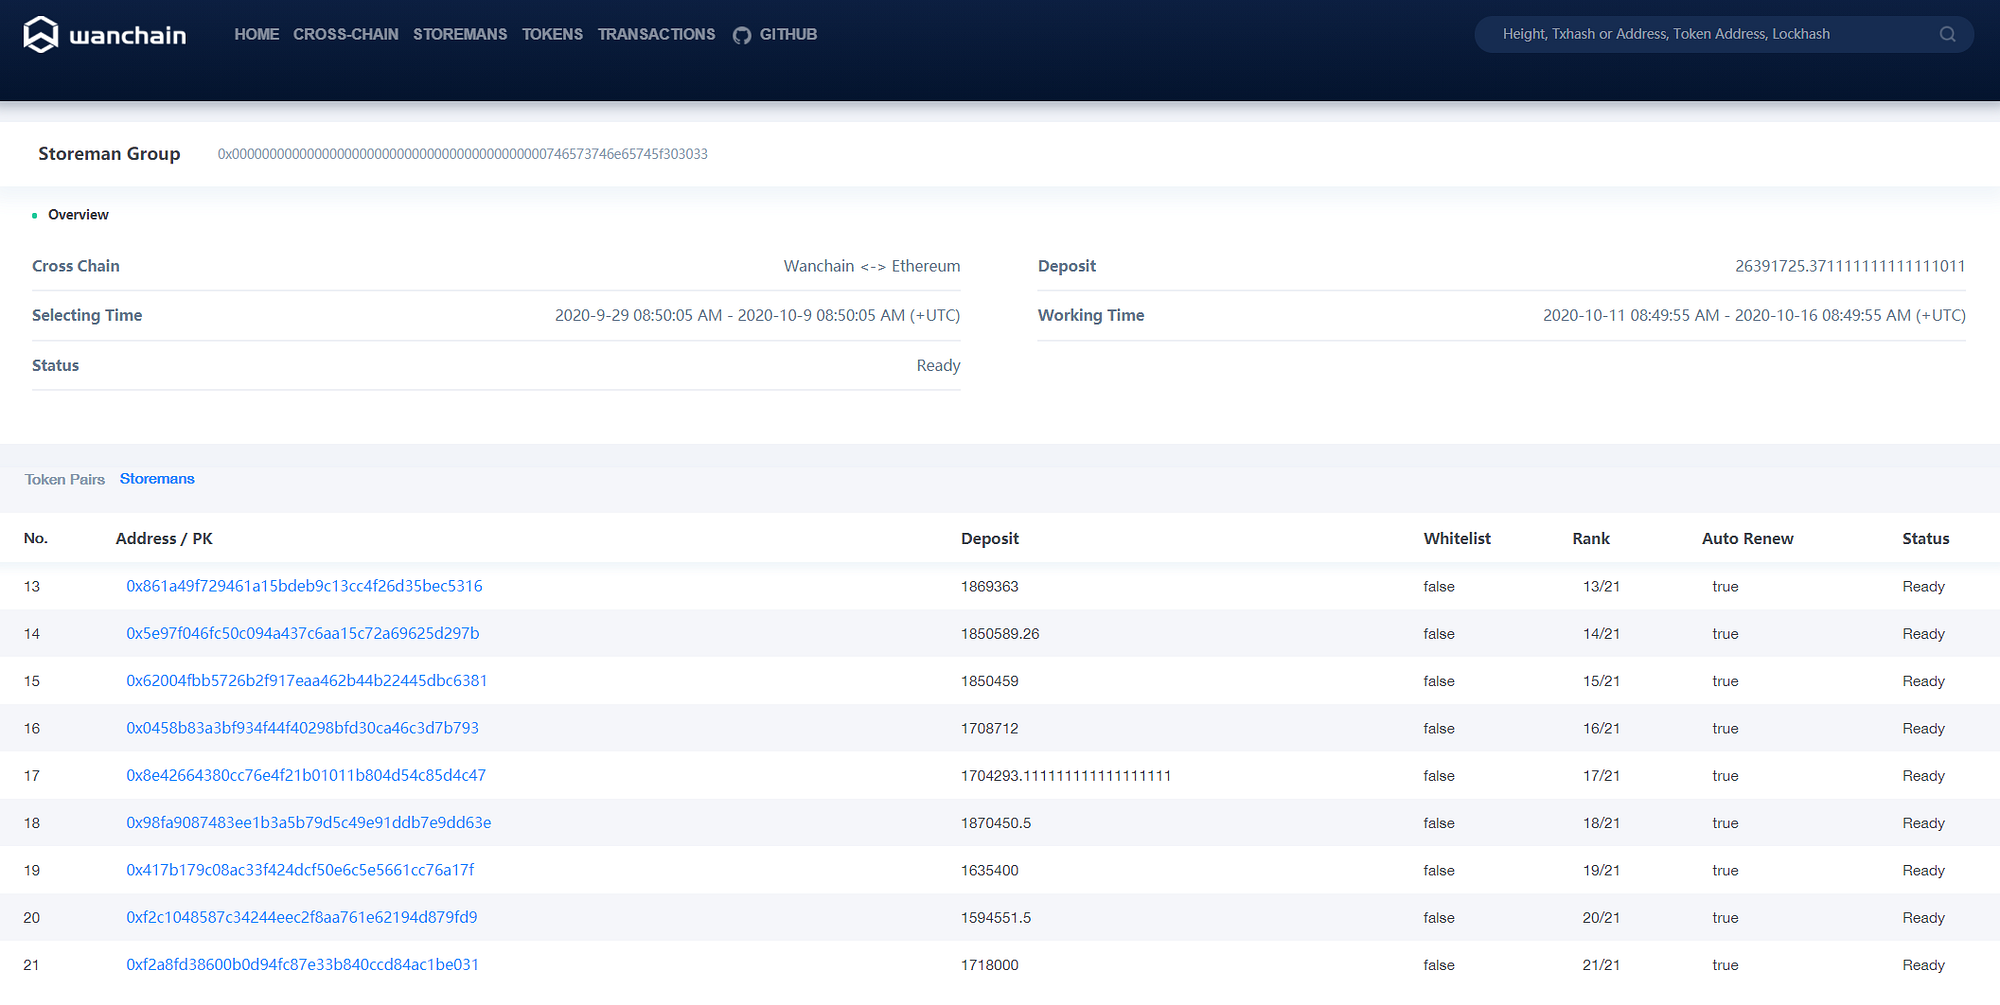This screenshot has height=1005, width=2000.
Task: Click the search magnifier icon
Action: [1947, 34]
